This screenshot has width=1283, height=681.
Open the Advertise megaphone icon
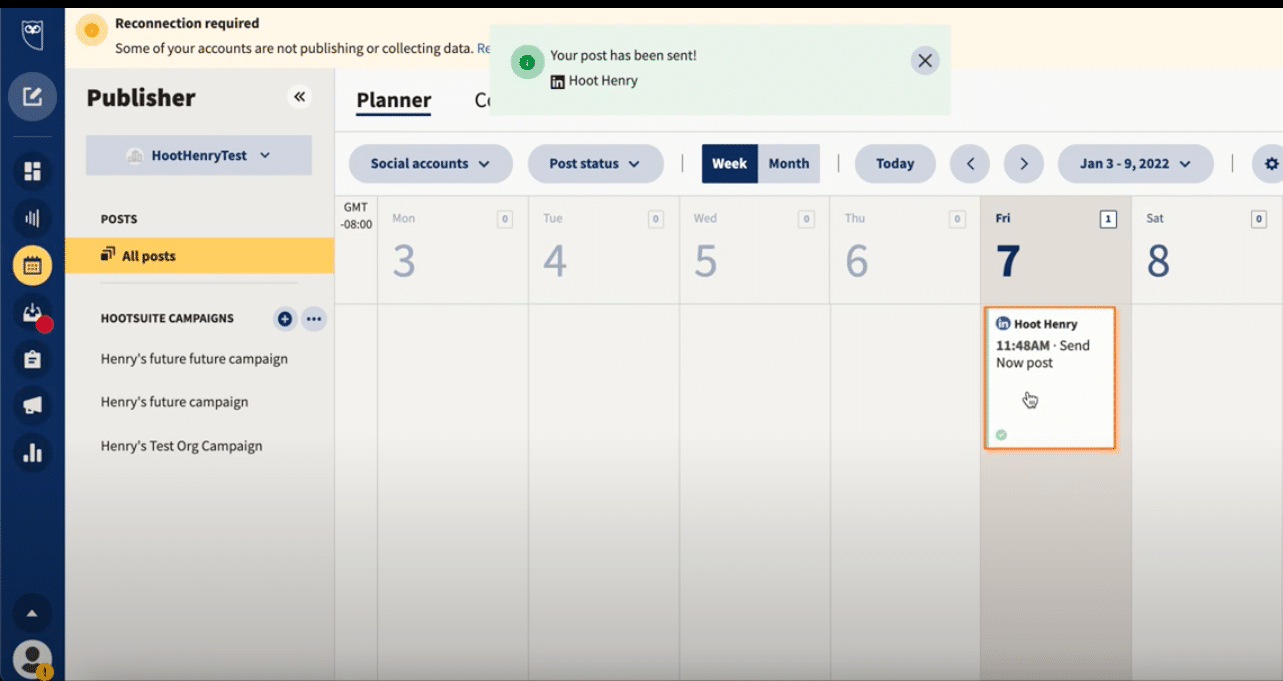click(32, 406)
